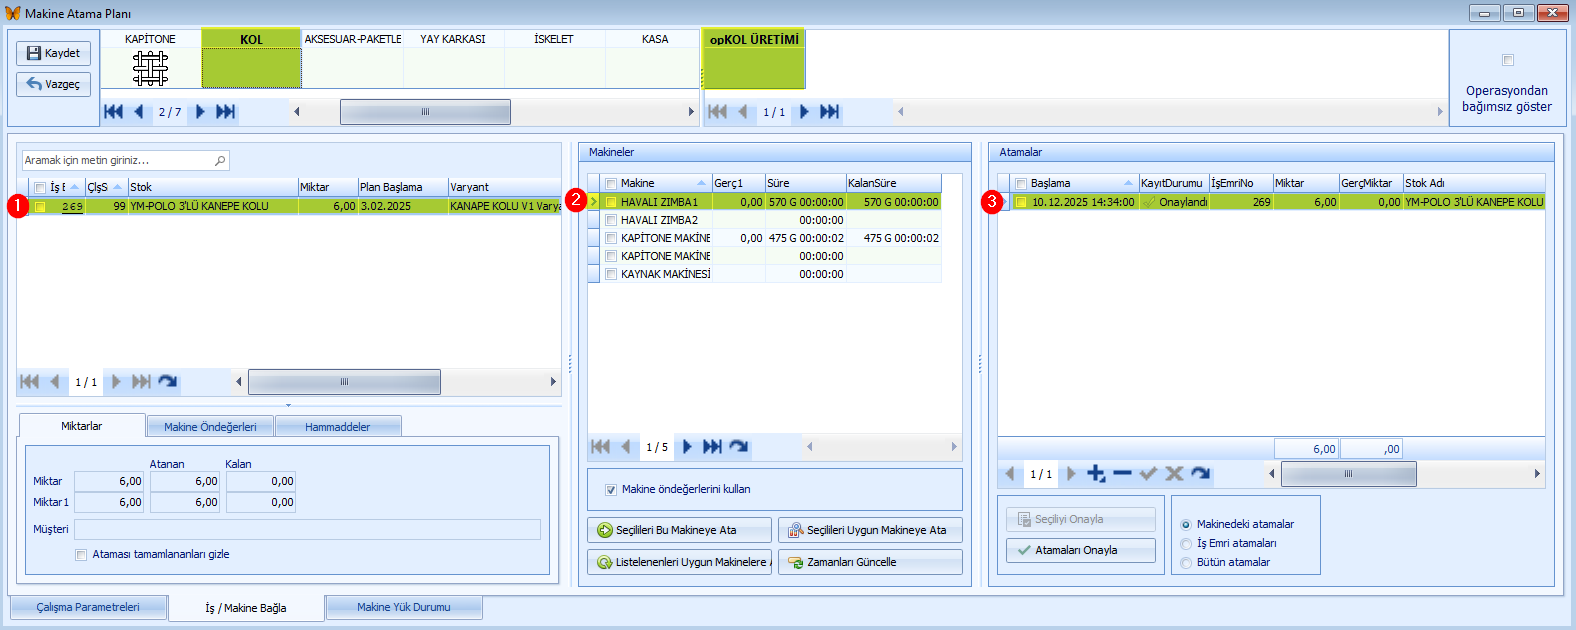1576x630 pixels.
Task: Go to first operation record in top navigator
Action: point(114,112)
